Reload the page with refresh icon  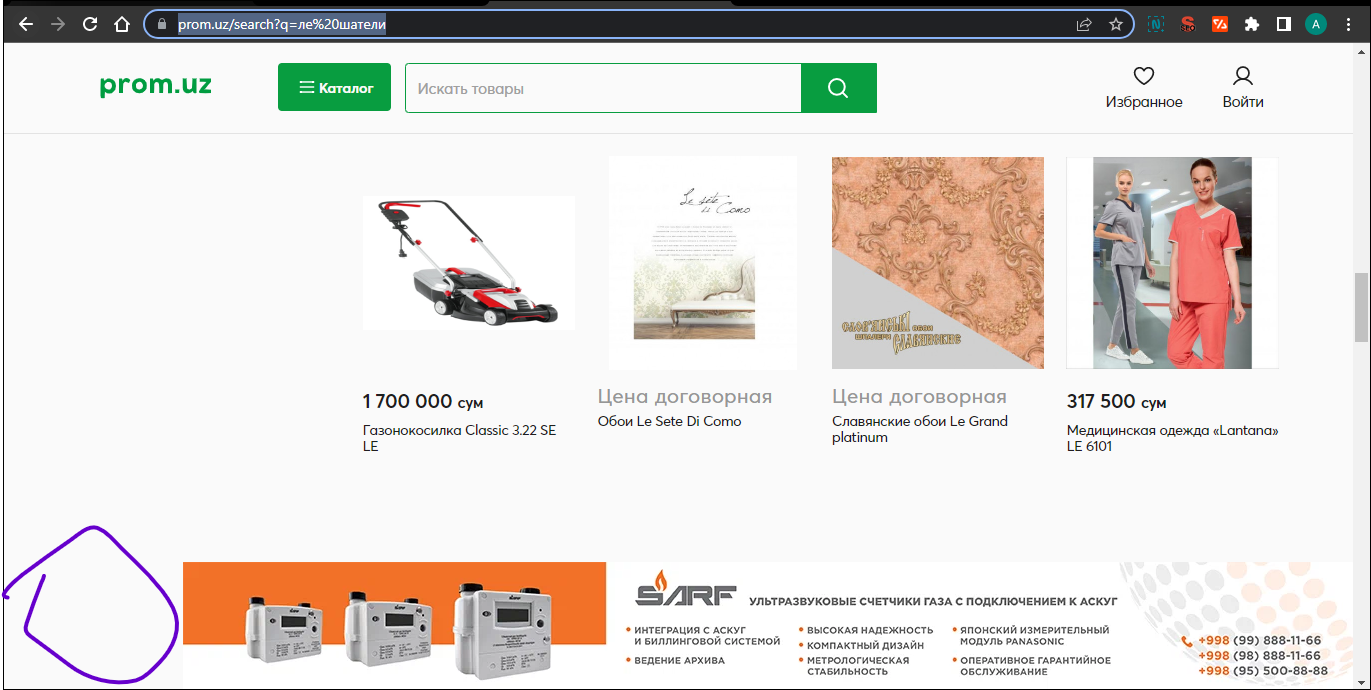coord(90,24)
